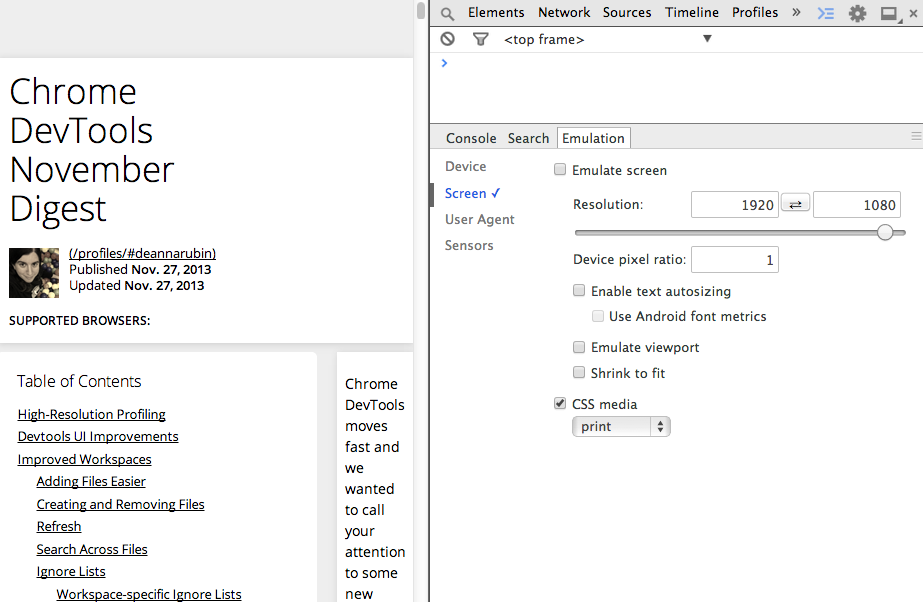
Task: Select the Emulation drawer tab
Action: tap(593, 138)
